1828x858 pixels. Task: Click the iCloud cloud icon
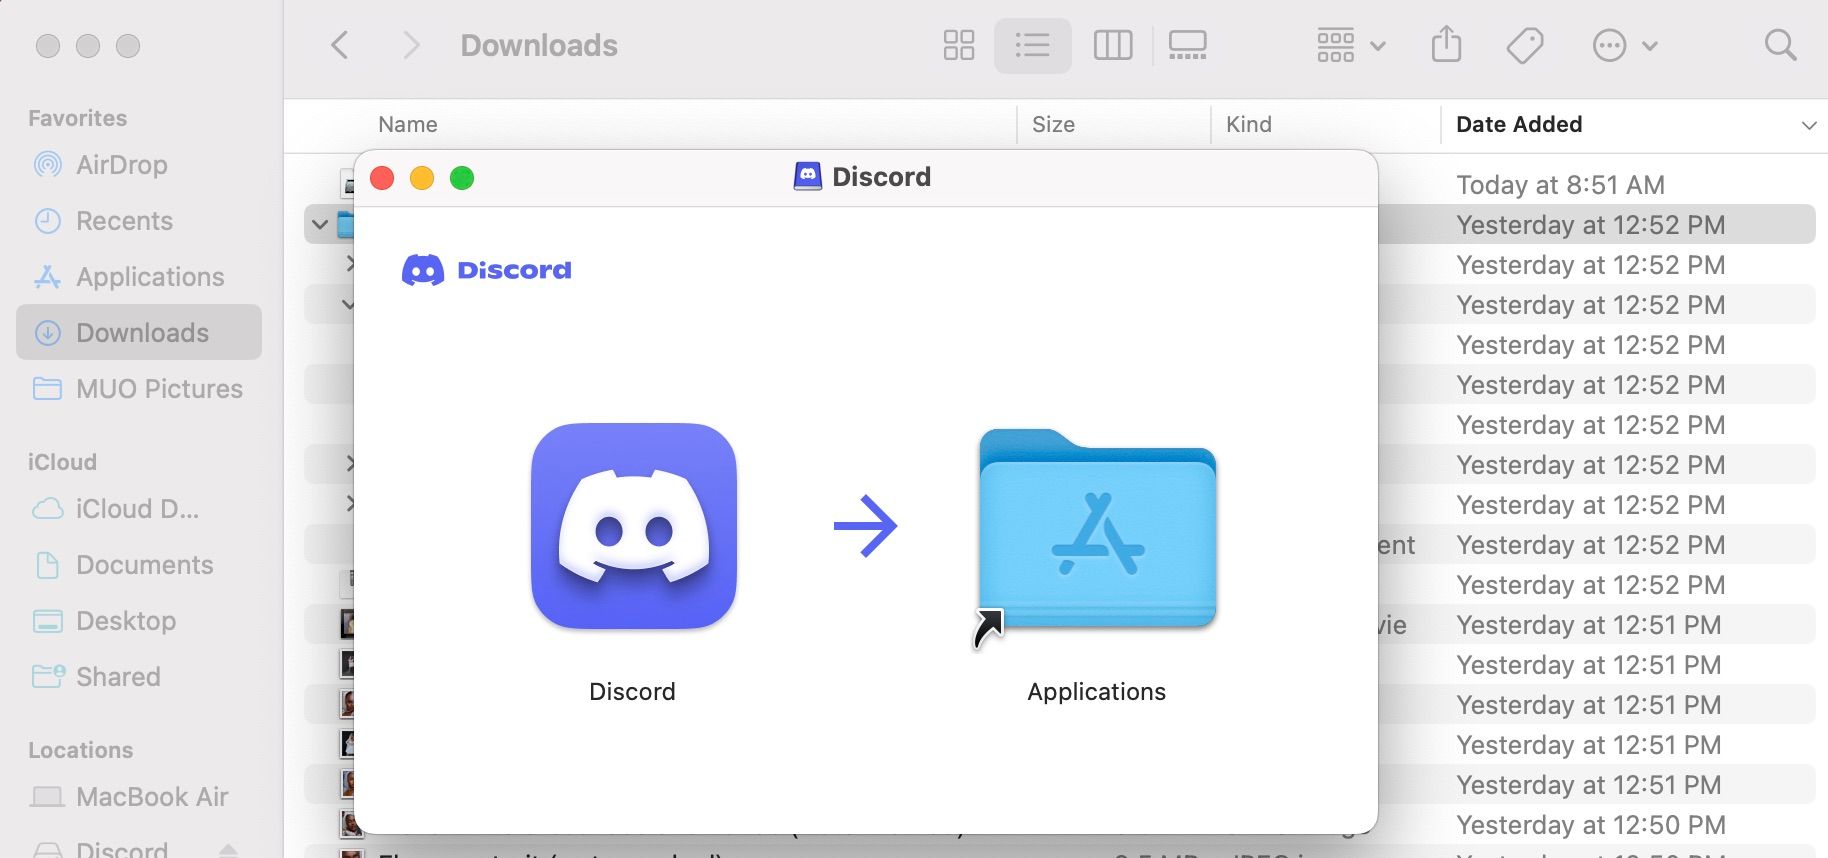[47, 509]
